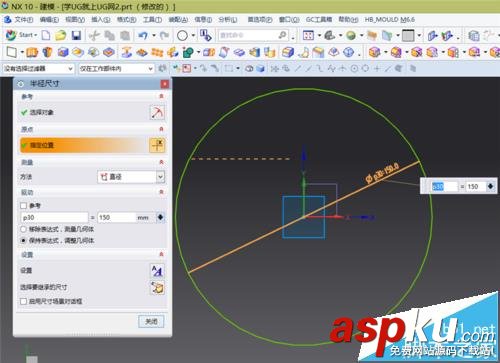
Task: Click the green unite boolean icon
Action: coord(188,52)
